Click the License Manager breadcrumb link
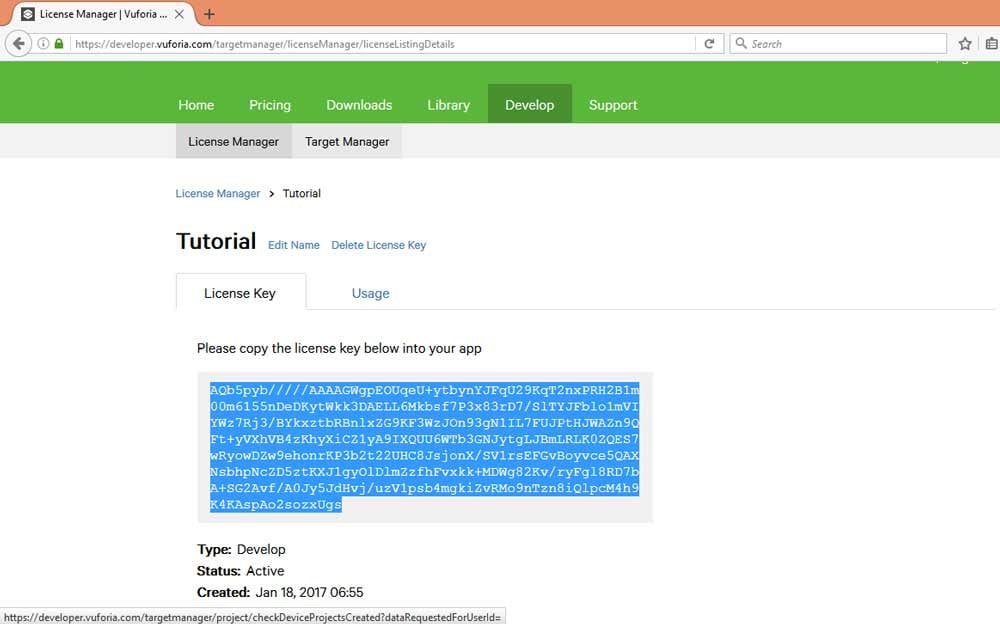The image size is (1000, 624). point(218,193)
